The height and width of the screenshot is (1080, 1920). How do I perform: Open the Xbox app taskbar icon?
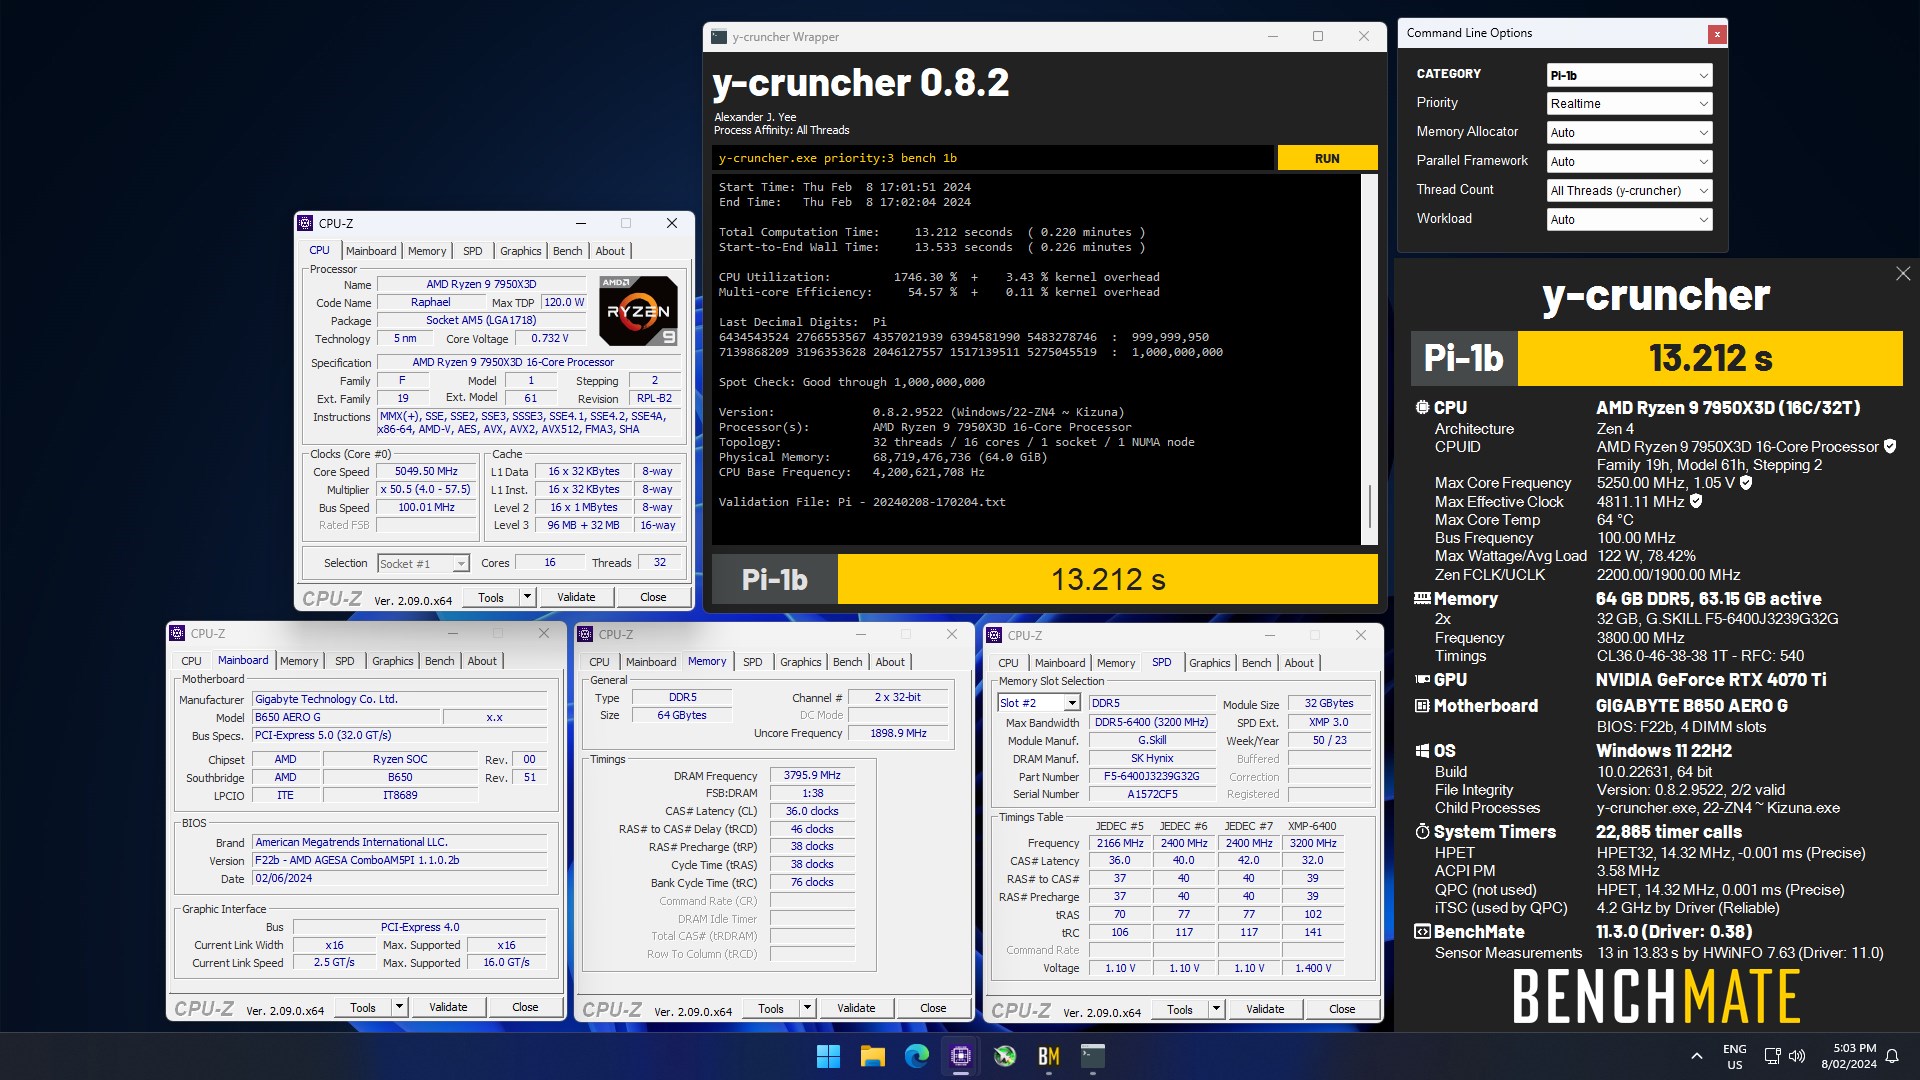click(x=1004, y=1056)
